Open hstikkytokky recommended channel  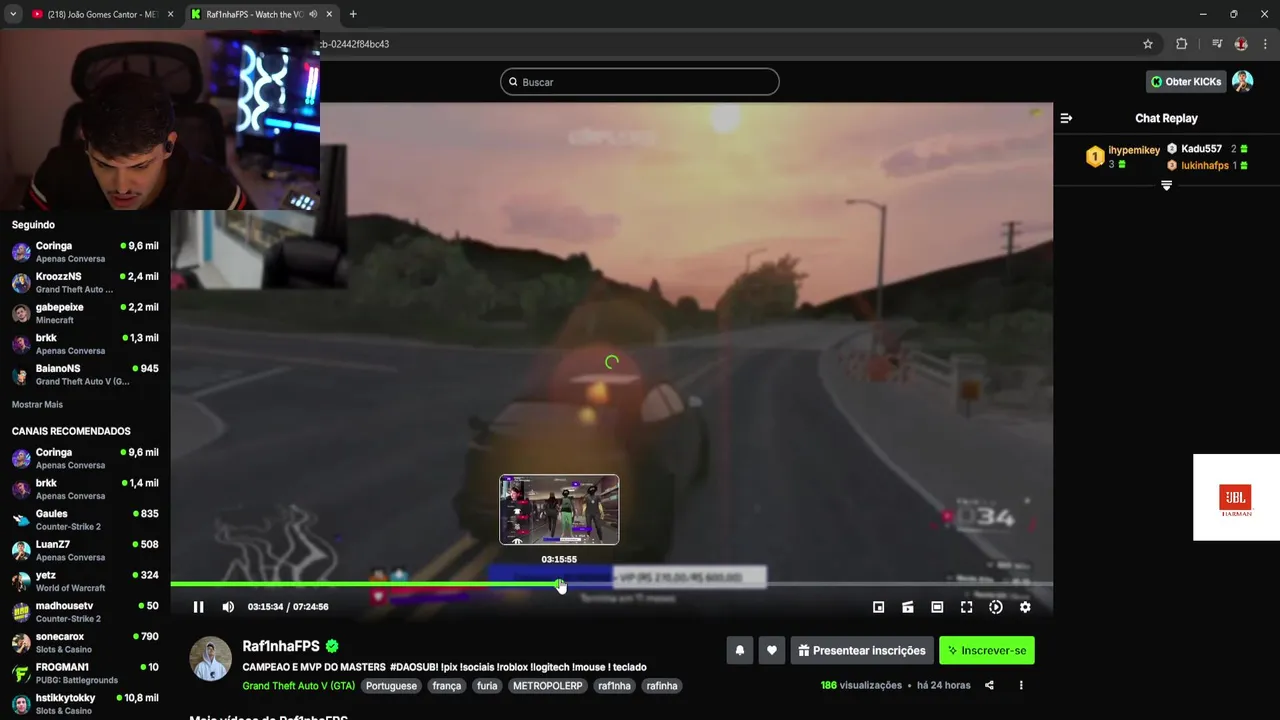coord(85,704)
